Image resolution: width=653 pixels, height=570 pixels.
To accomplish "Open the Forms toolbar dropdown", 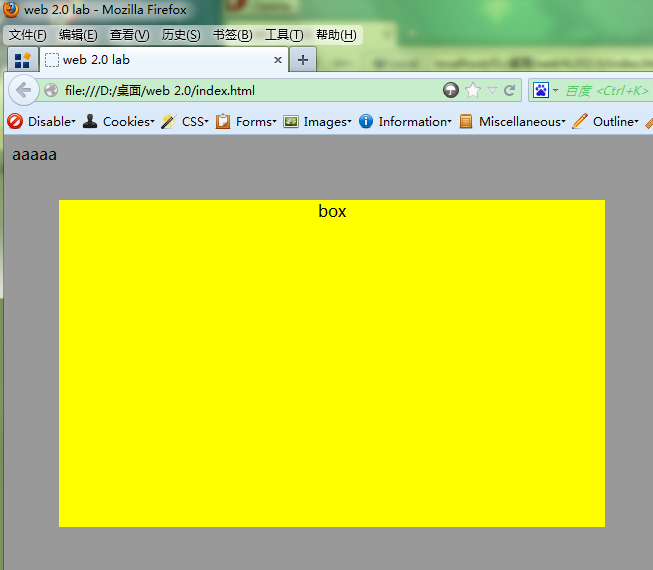I will click(246, 122).
